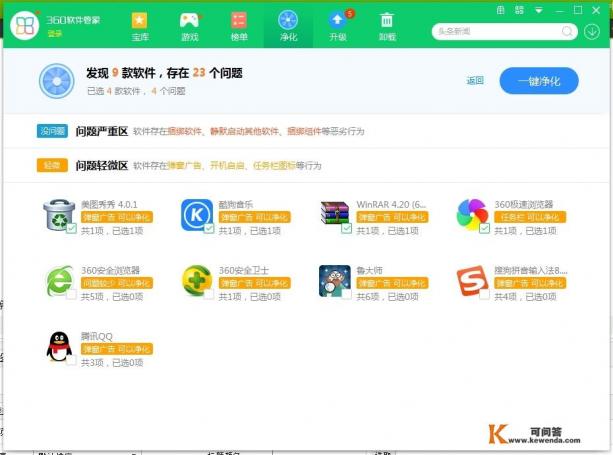This screenshot has height=455, width=613.
Task: Click the orange tag under 腾讯QQ
Action: pos(117,349)
